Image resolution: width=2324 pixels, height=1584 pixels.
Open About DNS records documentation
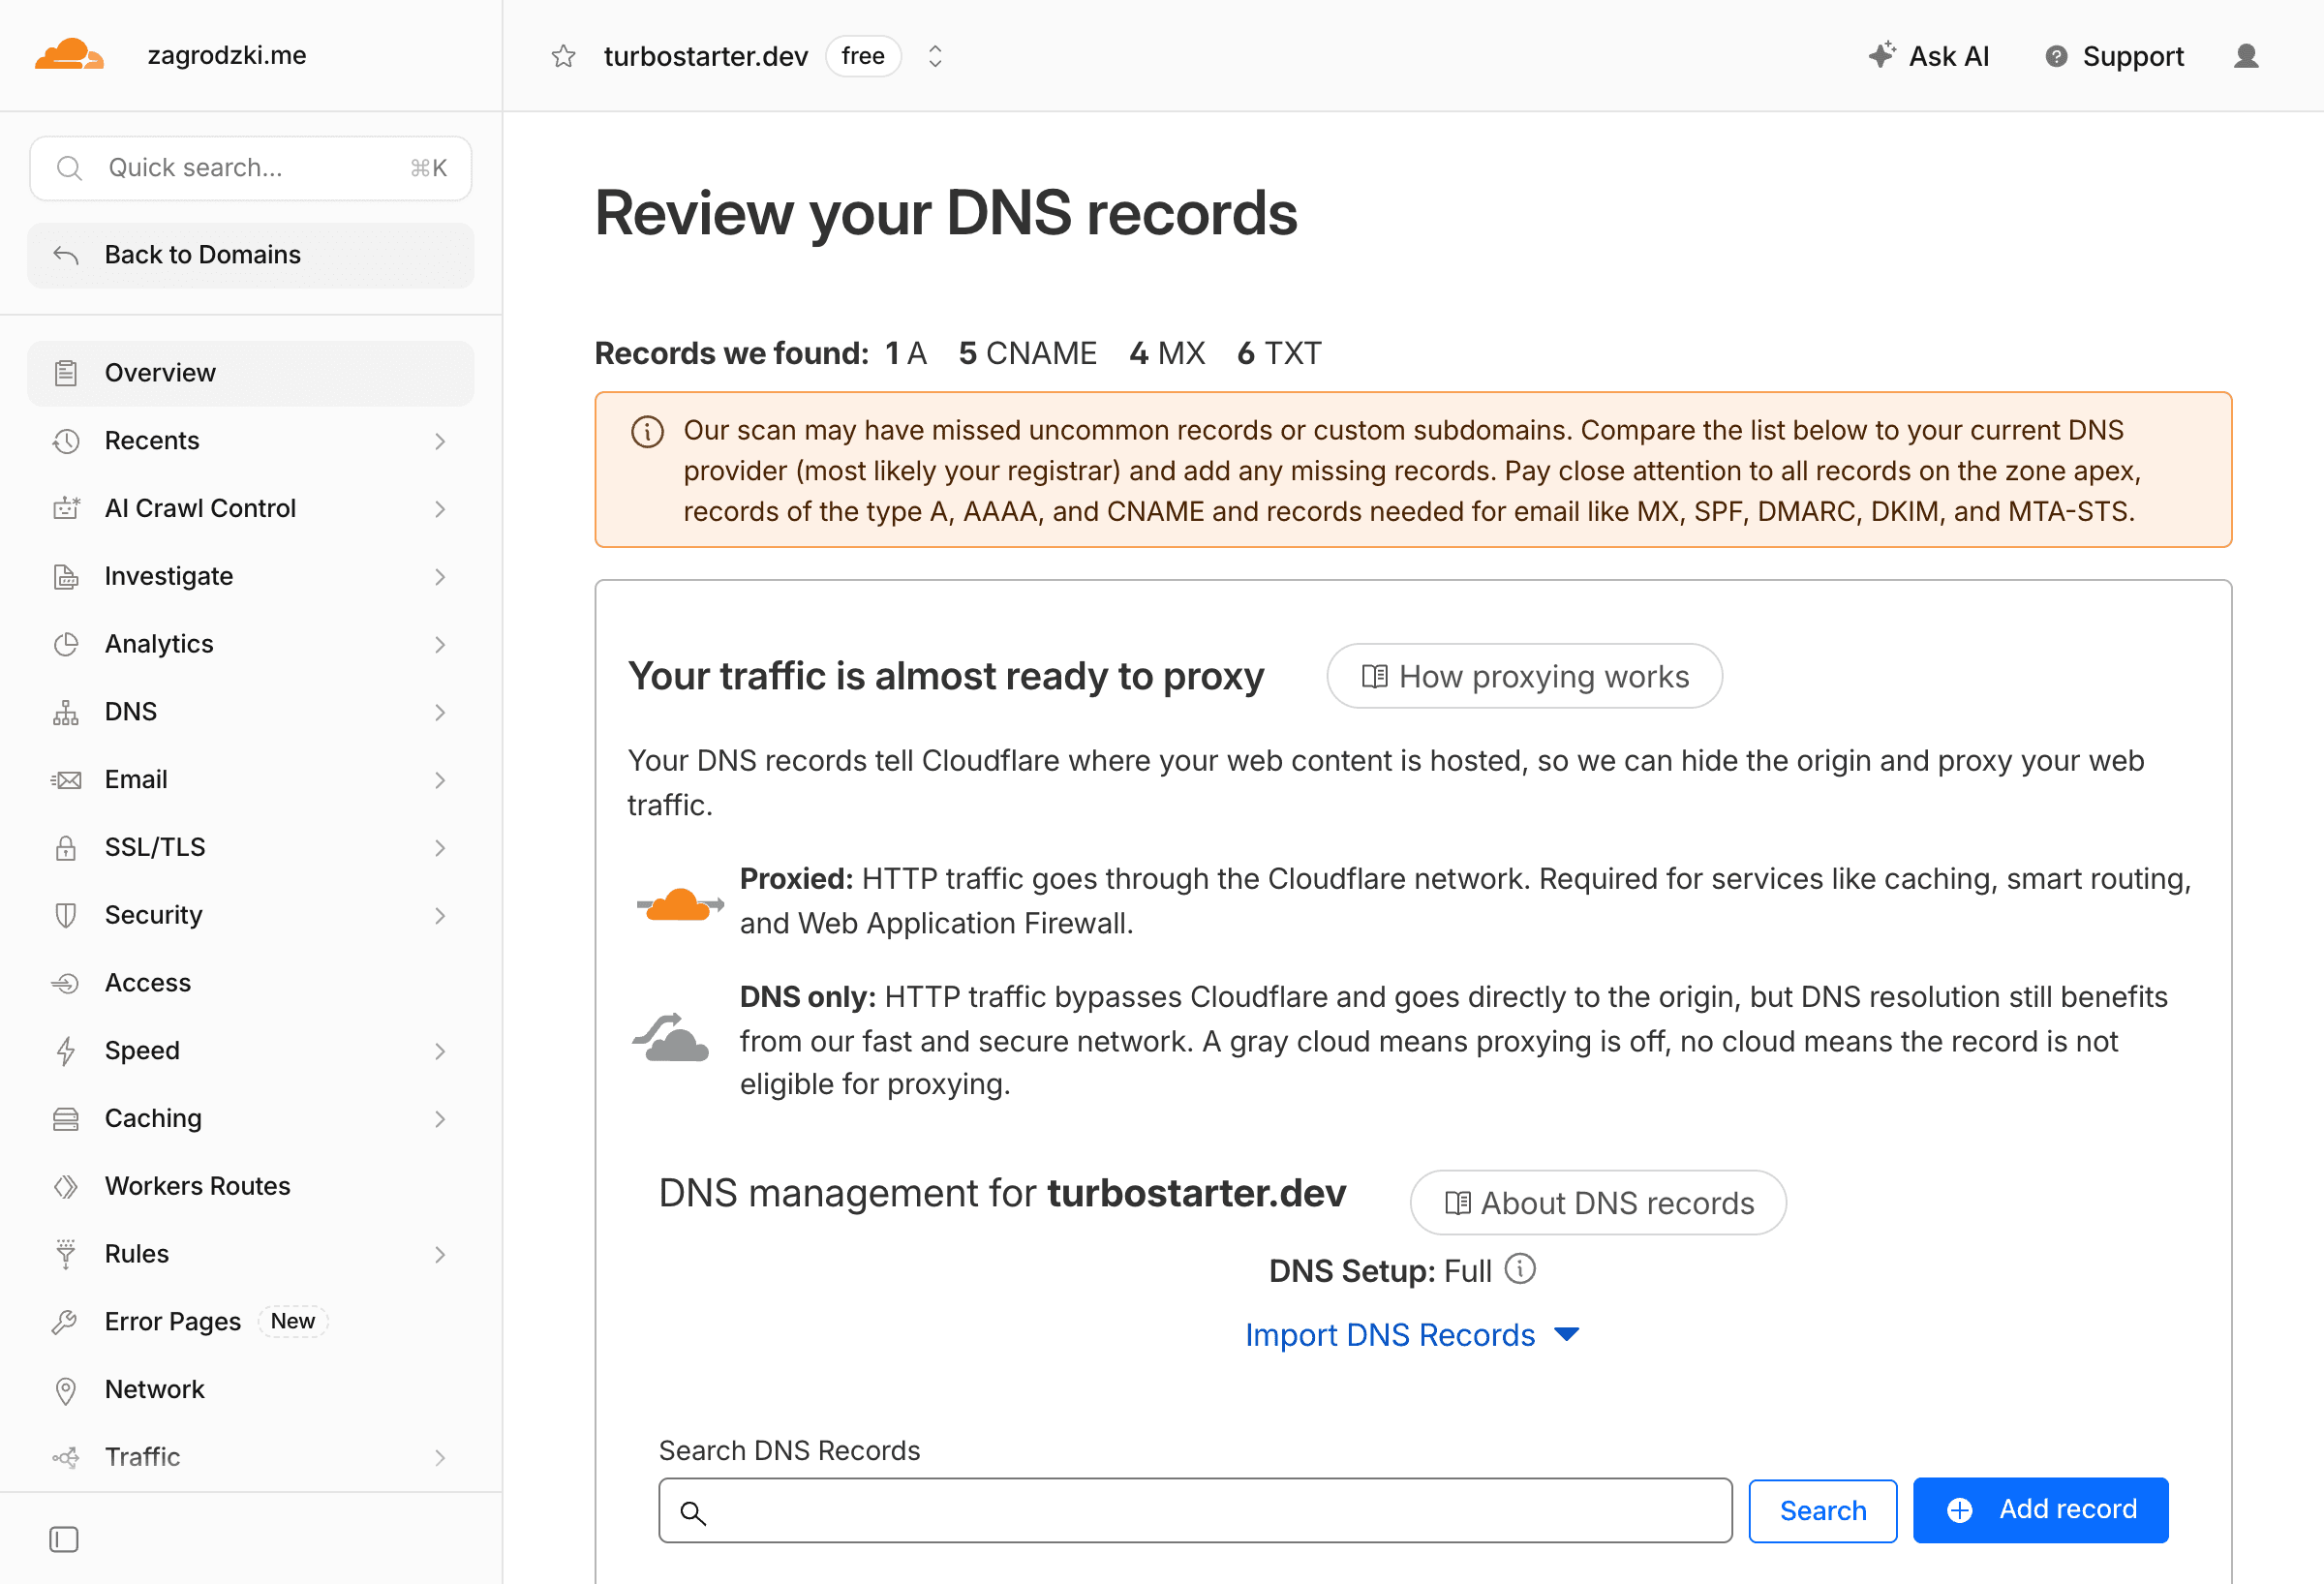coord(1598,1203)
